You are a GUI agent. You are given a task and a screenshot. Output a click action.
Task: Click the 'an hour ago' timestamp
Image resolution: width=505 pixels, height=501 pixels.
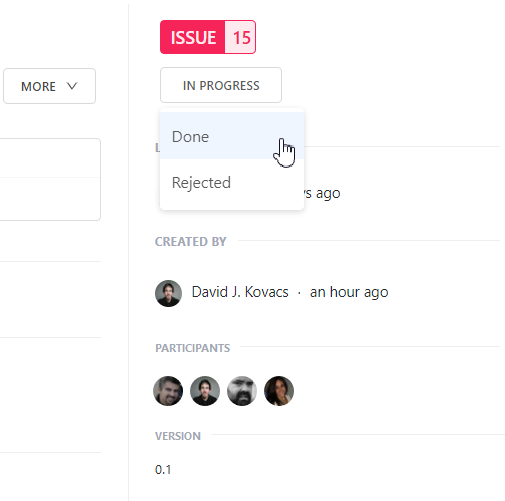(x=349, y=292)
